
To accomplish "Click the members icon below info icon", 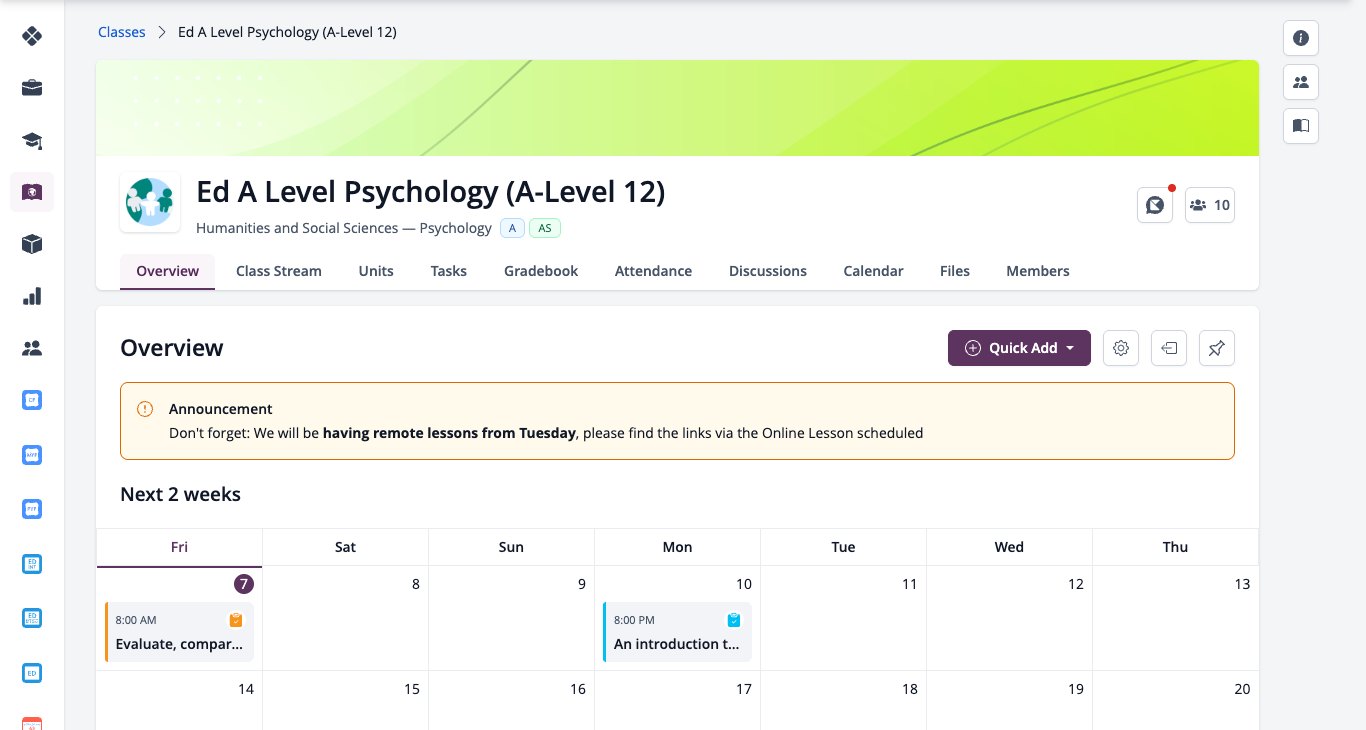I will tap(1301, 82).
